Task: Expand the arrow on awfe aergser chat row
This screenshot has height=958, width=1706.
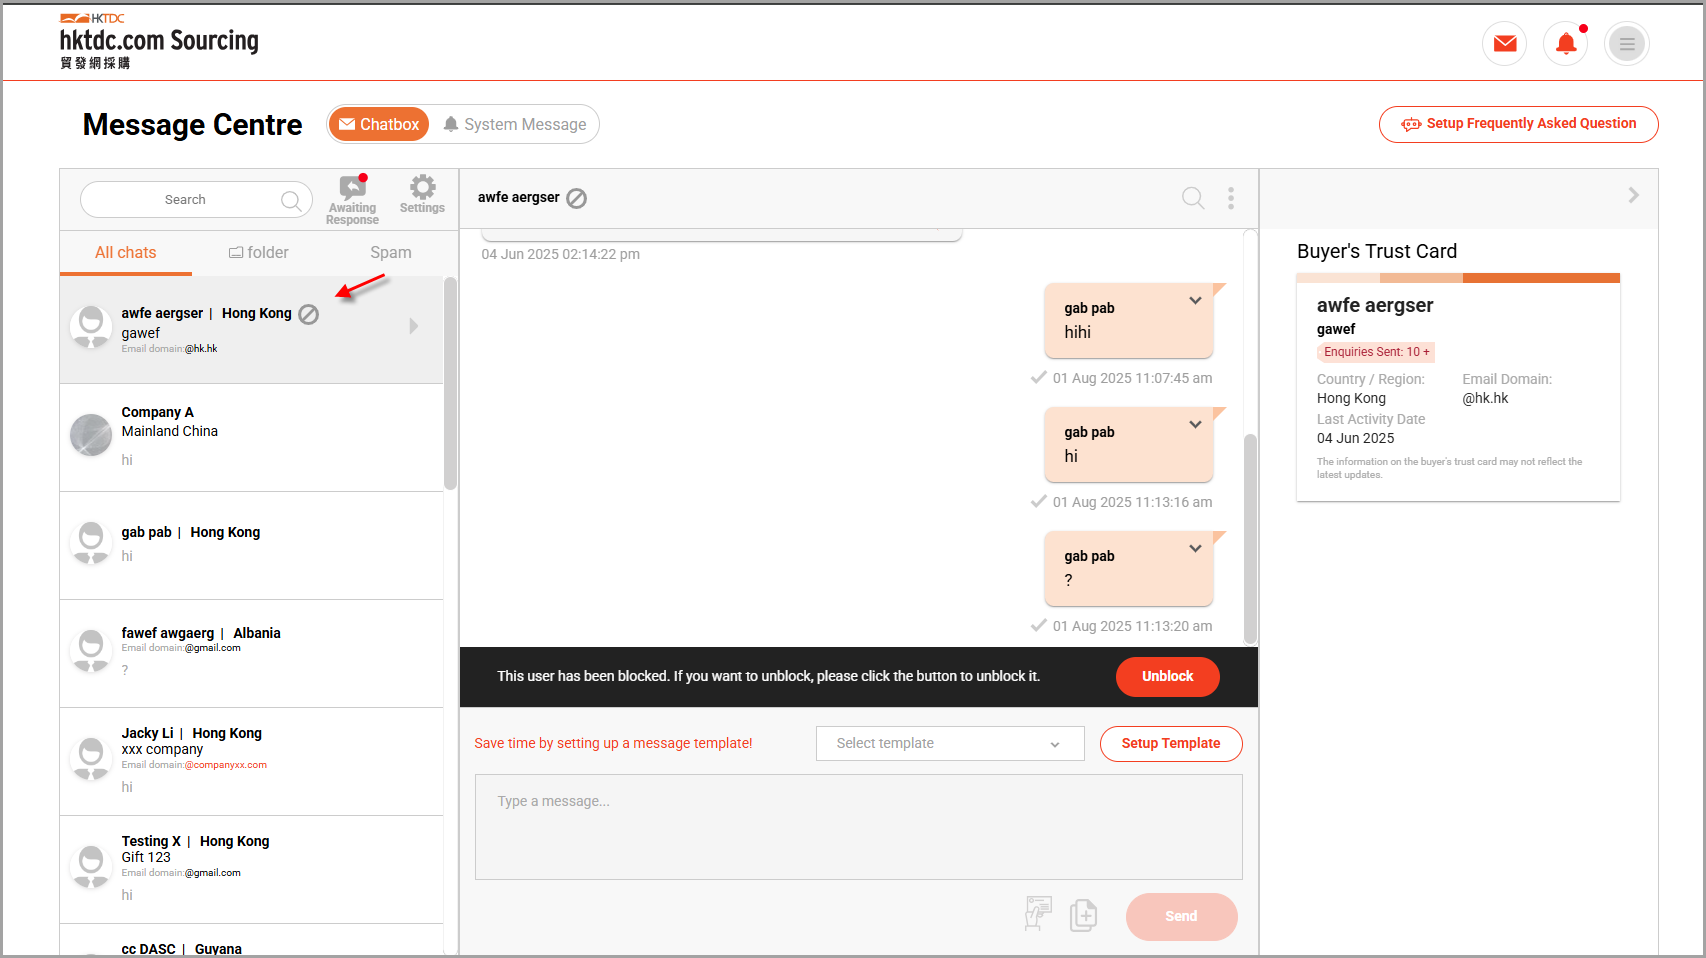Action: click(414, 326)
